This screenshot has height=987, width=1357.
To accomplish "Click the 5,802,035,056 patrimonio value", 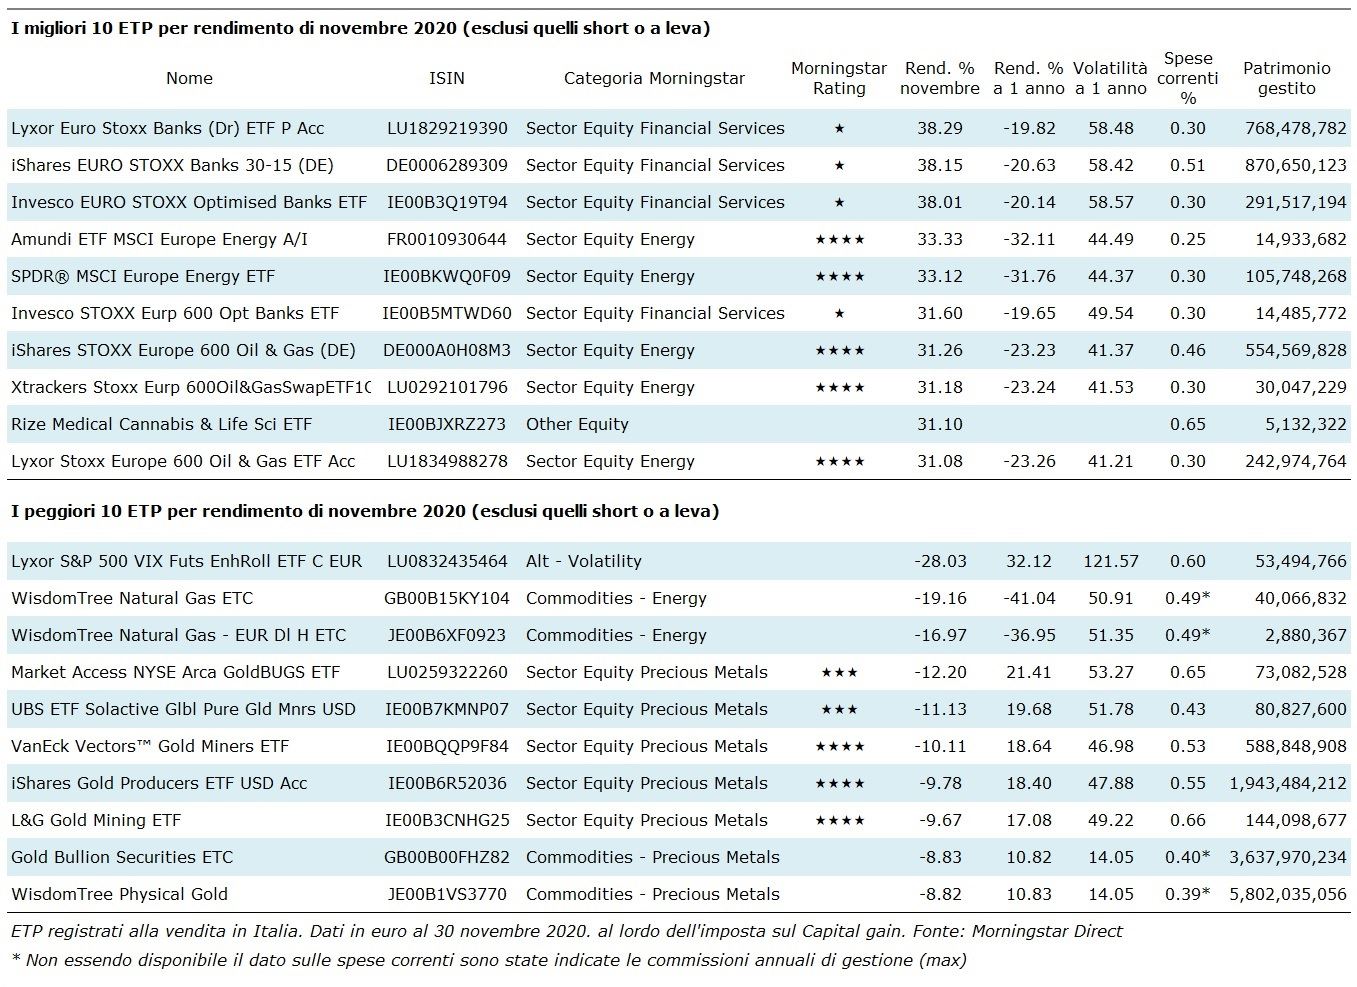I will 1286,894.
